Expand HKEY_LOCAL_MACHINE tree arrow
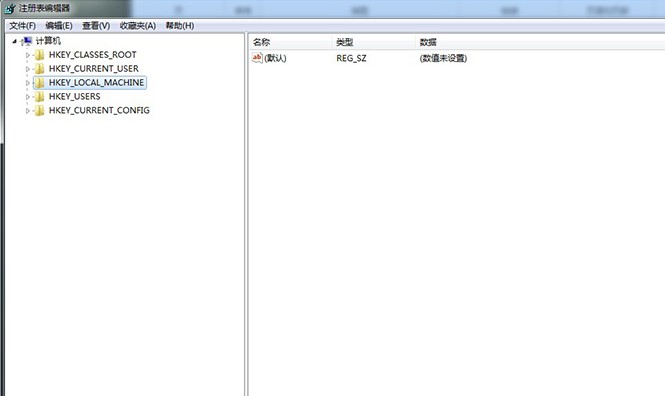The image size is (665, 396). coord(28,83)
